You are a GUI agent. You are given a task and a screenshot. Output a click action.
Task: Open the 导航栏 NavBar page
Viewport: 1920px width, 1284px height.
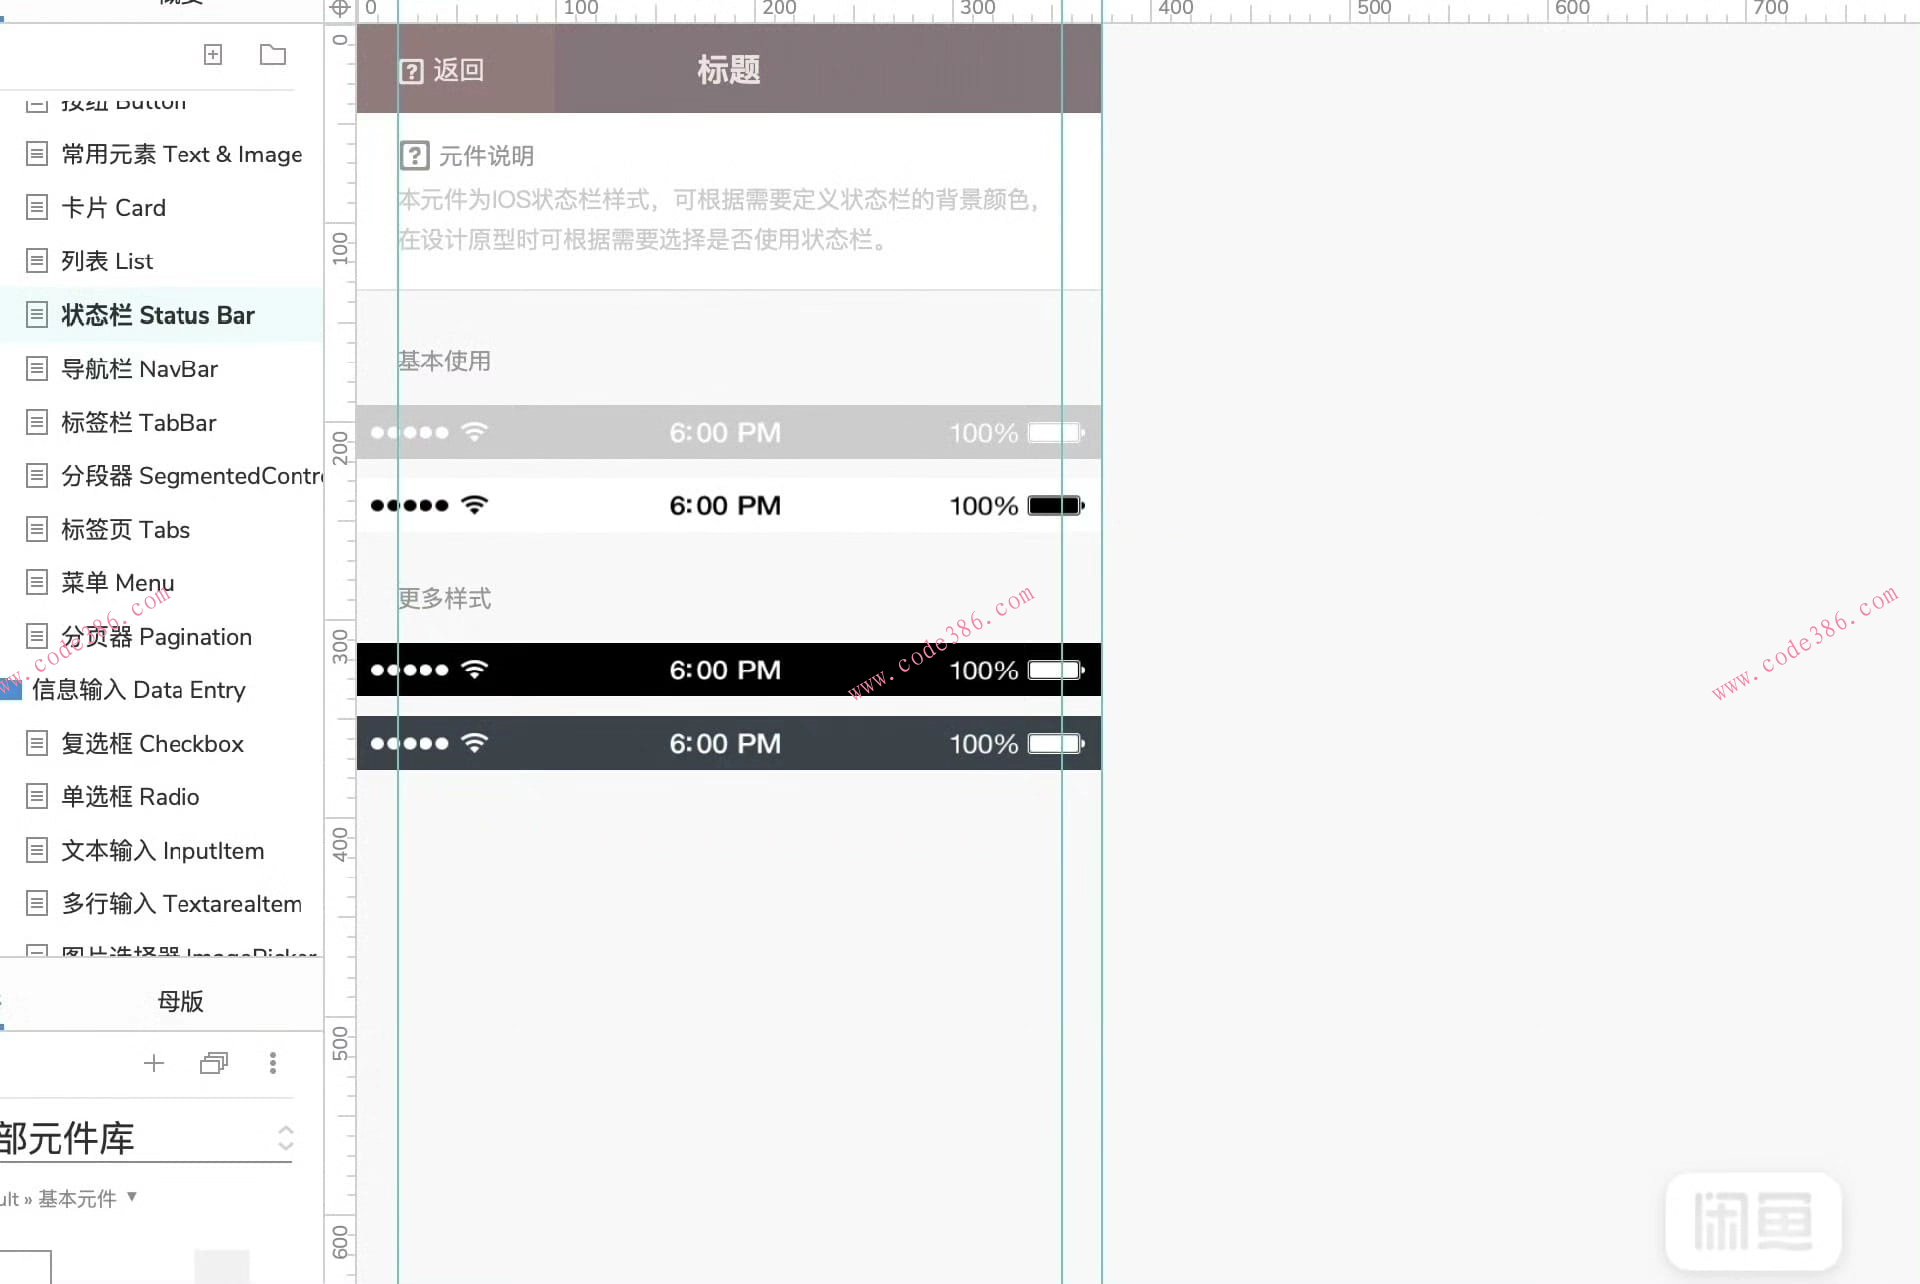[139, 370]
